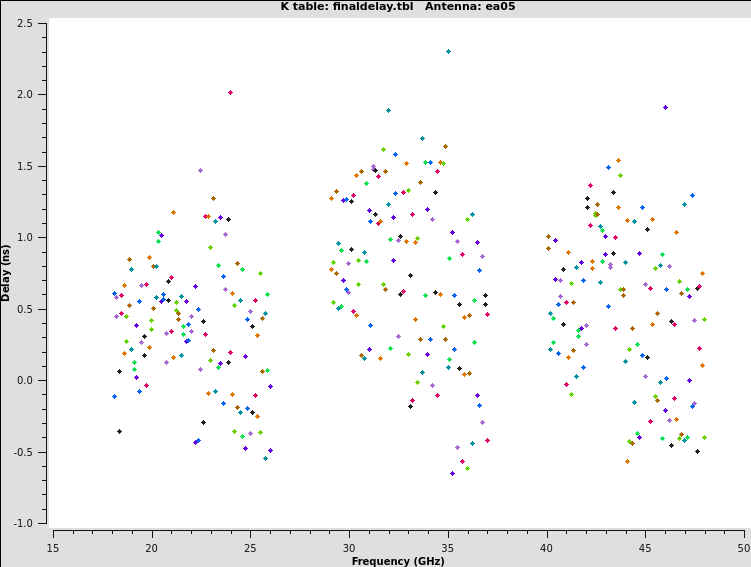Pick the teal point near 1.9 ns, 32 GHz
The height and width of the screenshot is (567, 751).
(389, 111)
